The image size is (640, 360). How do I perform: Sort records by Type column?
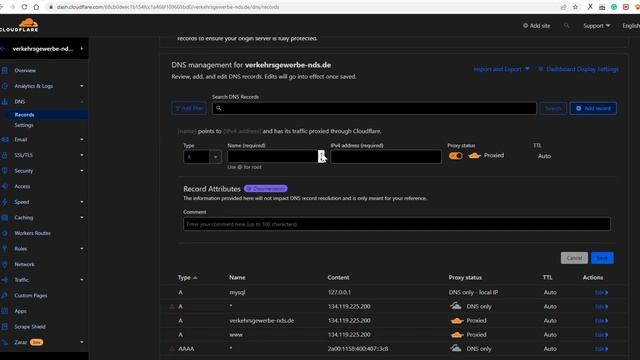[x=187, y=278]
